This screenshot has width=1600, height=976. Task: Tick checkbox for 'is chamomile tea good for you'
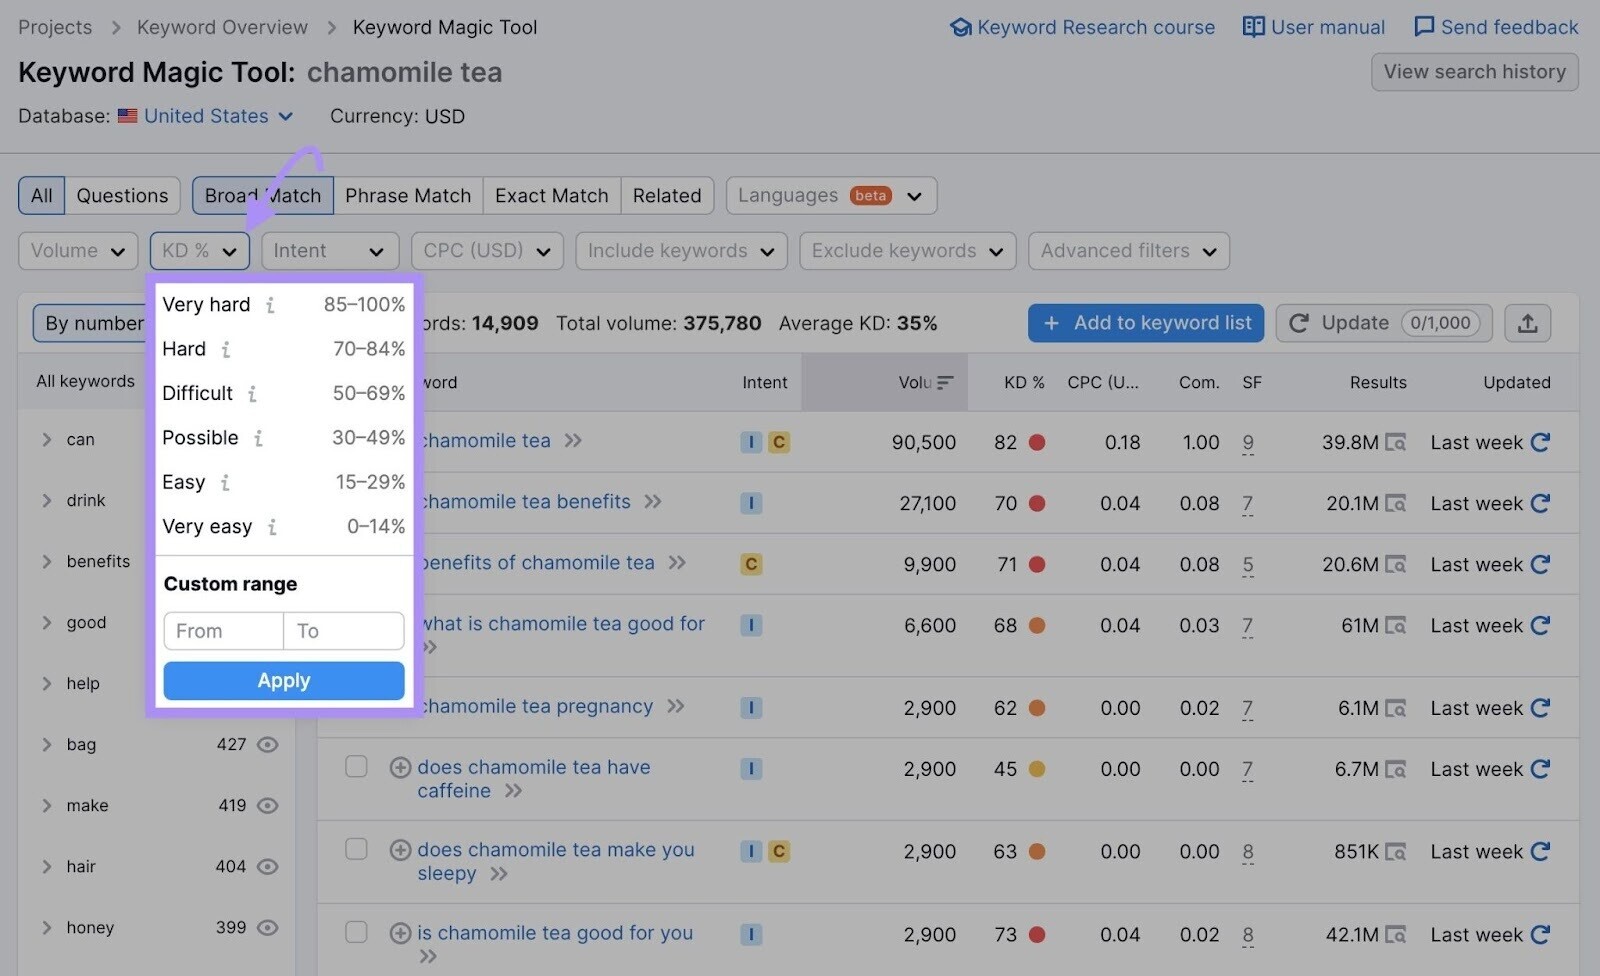click(356, 932)
